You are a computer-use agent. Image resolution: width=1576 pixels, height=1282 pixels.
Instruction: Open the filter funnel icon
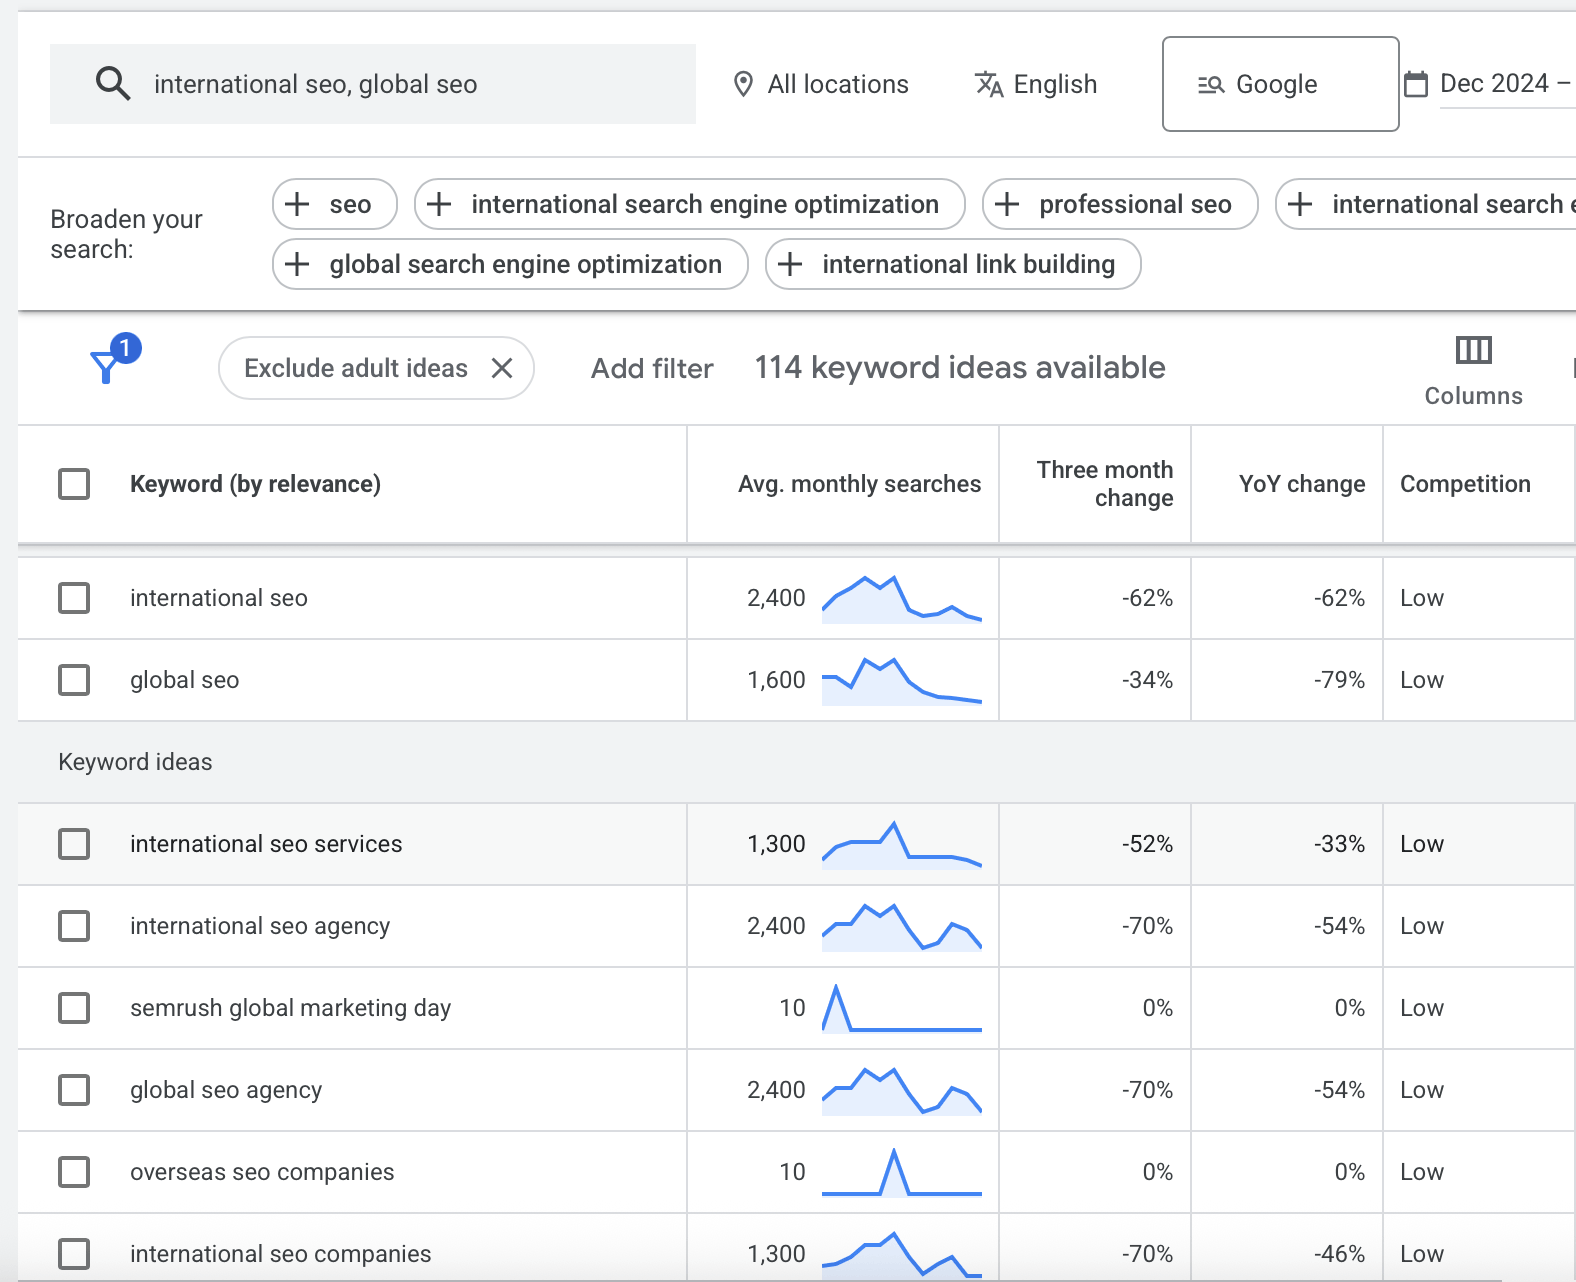(x=106, y=366)
